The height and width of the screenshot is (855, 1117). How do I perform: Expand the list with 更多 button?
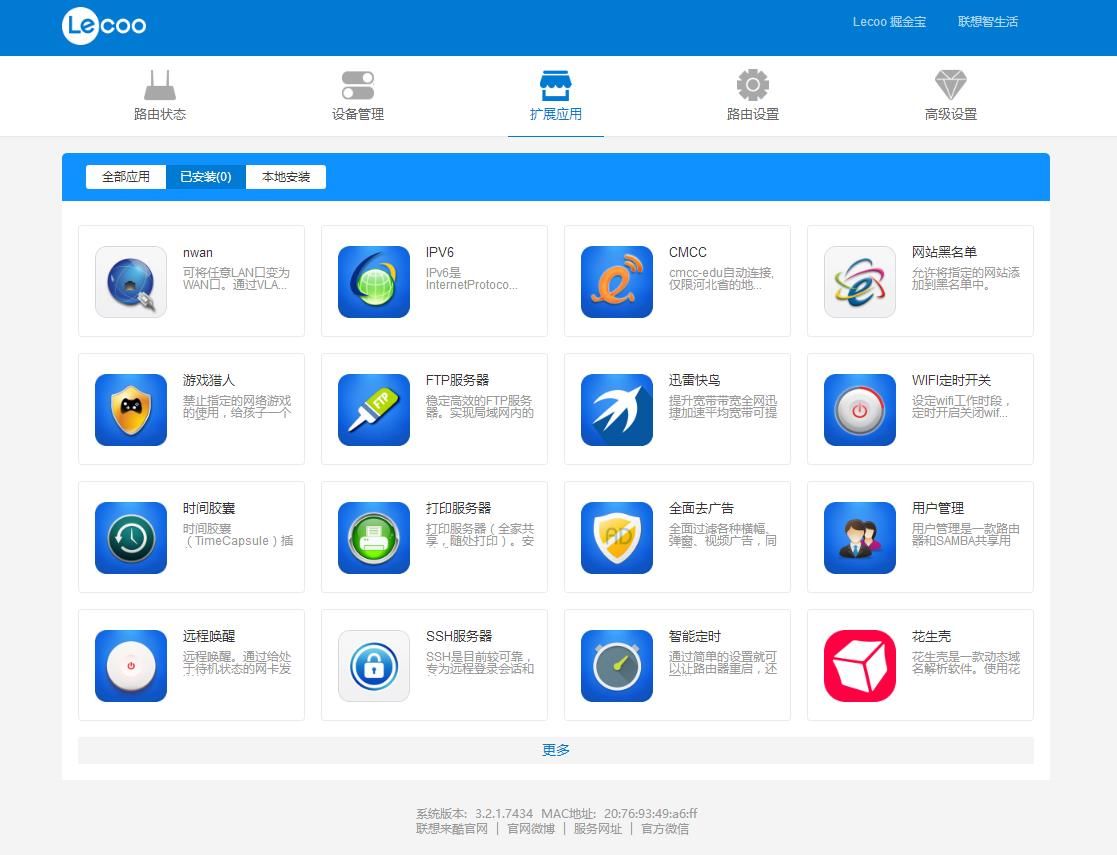click(x=556, y=750)
